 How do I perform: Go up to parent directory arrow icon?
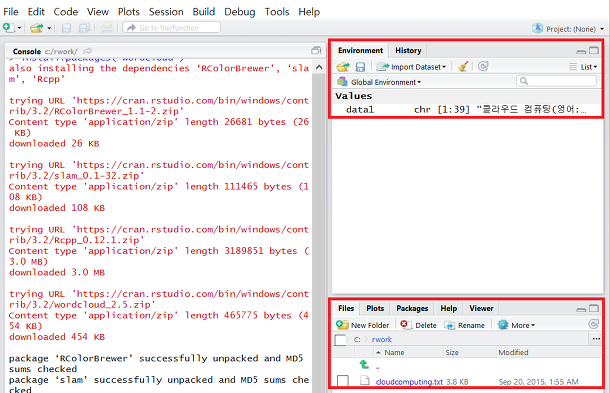coord(364,365)
